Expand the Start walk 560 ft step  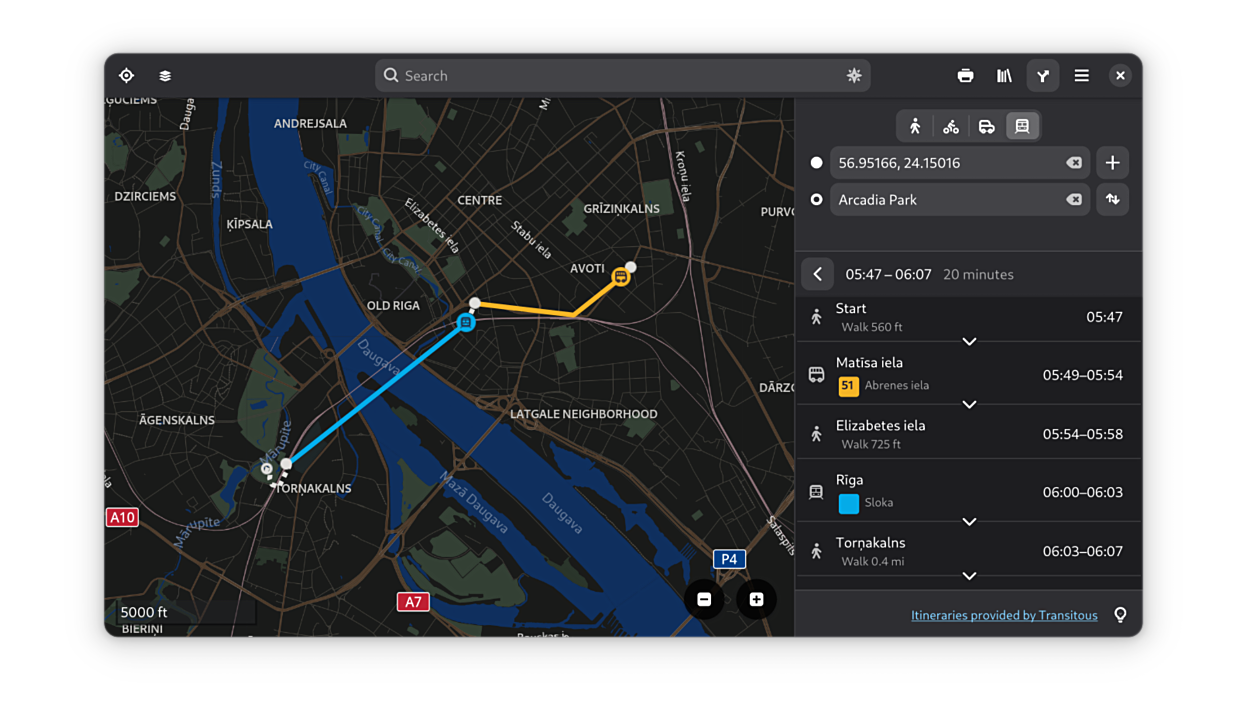[x=968, y=342]
